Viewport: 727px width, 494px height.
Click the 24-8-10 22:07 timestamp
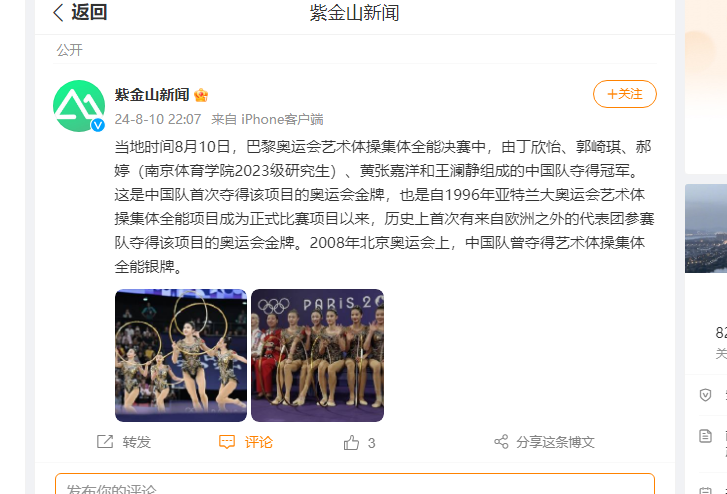pyautogui.click(x=158, y=120)
